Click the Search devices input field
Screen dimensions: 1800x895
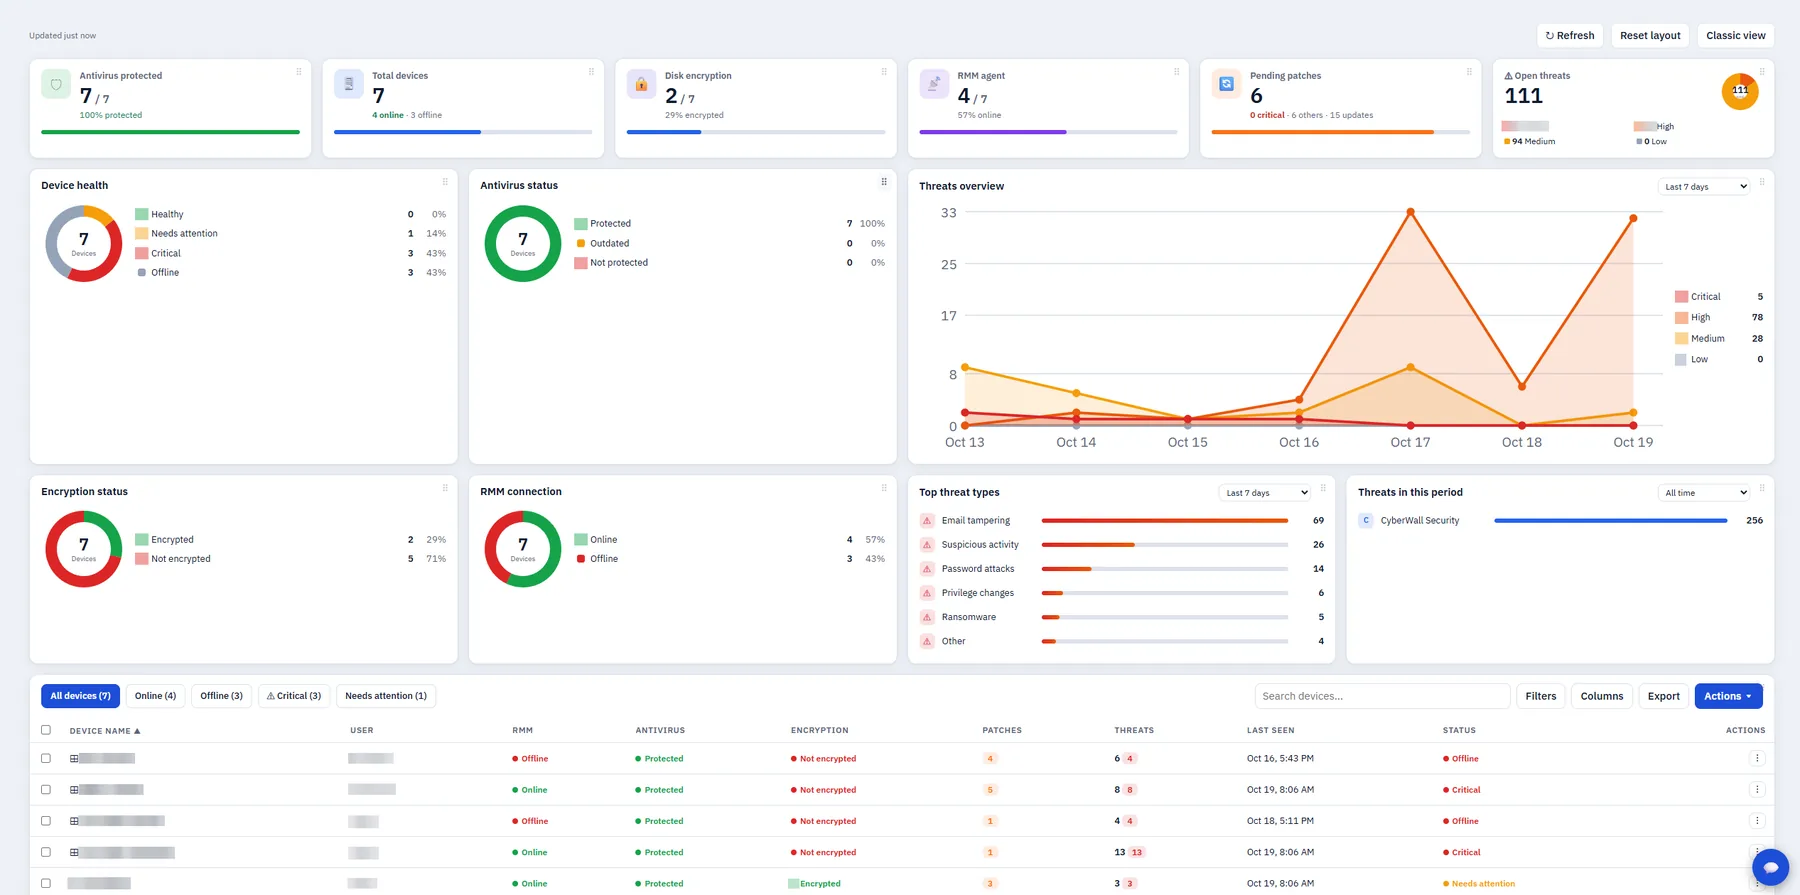point(1382,696)
